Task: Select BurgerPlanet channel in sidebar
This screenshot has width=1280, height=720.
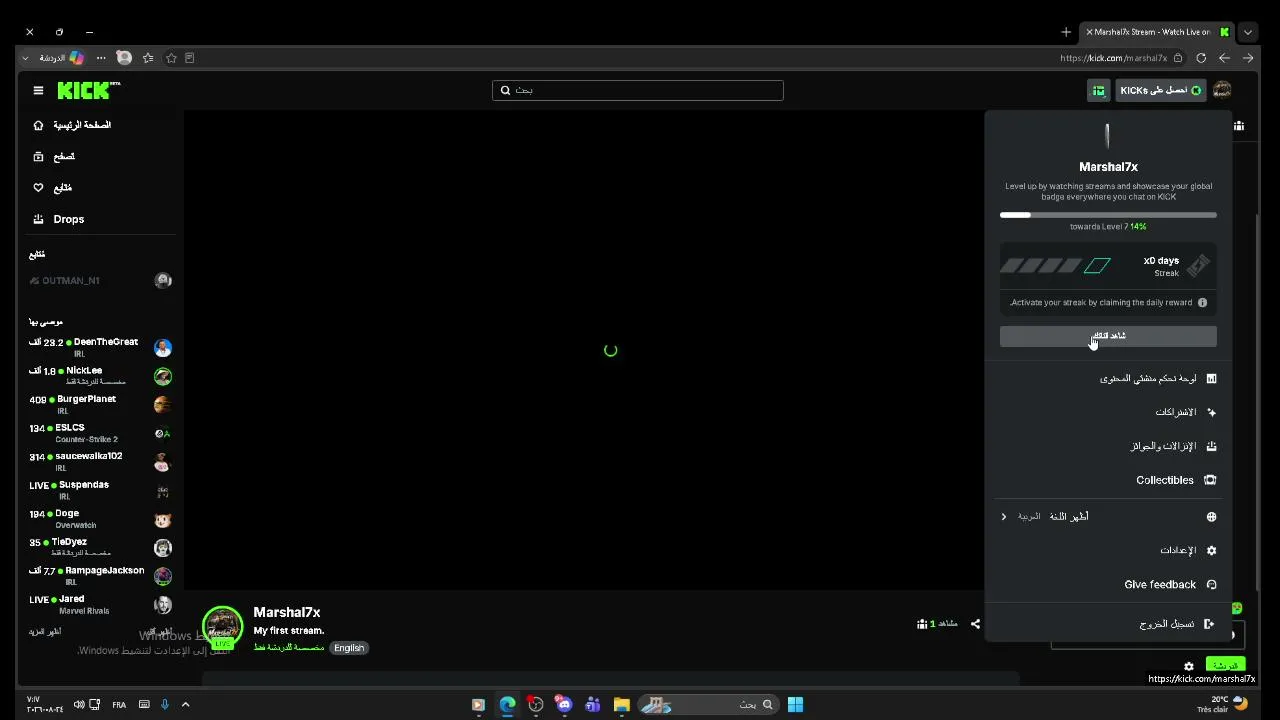Action: pos(100,404)
